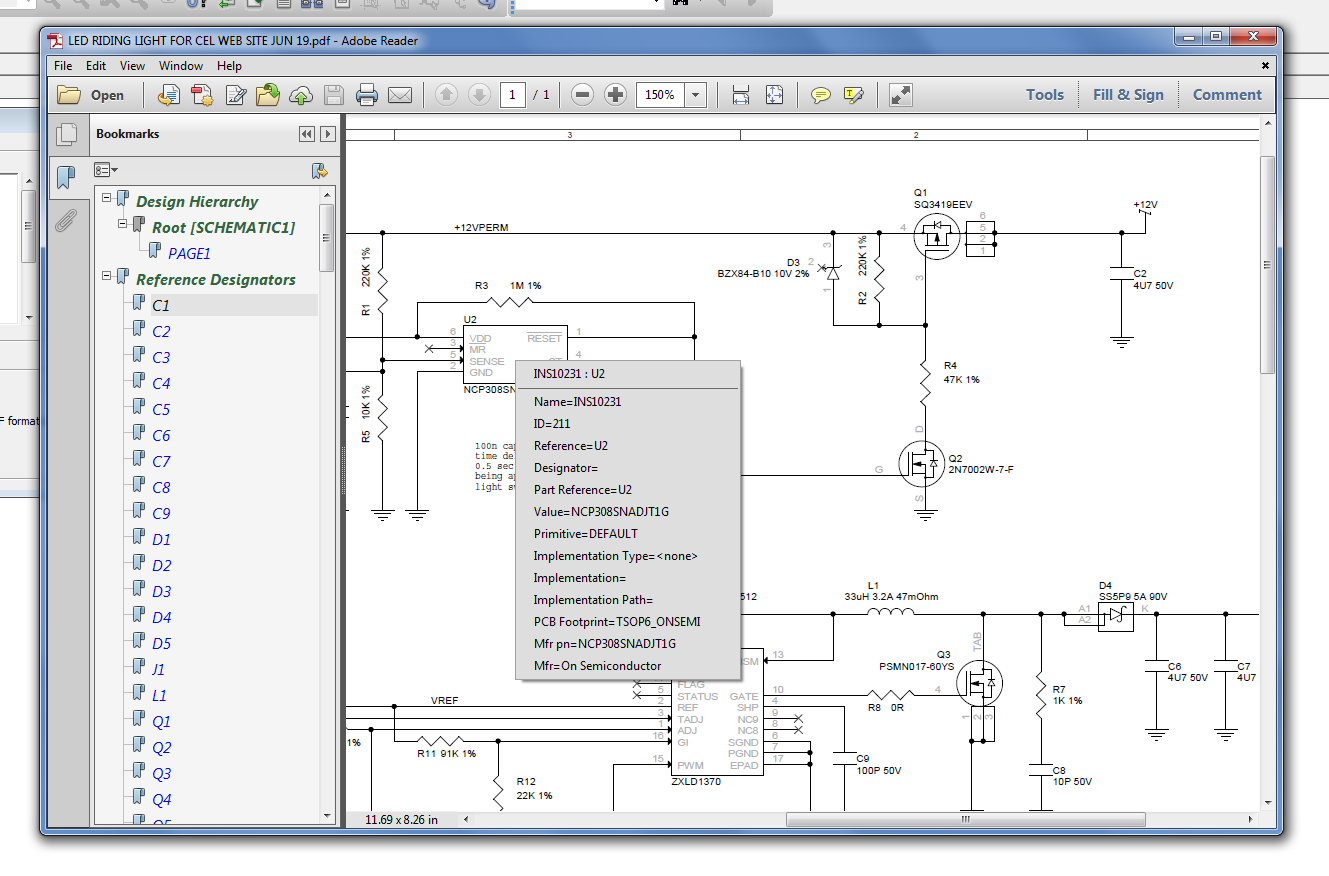Select the Q1 bookmark

[161, 722]
